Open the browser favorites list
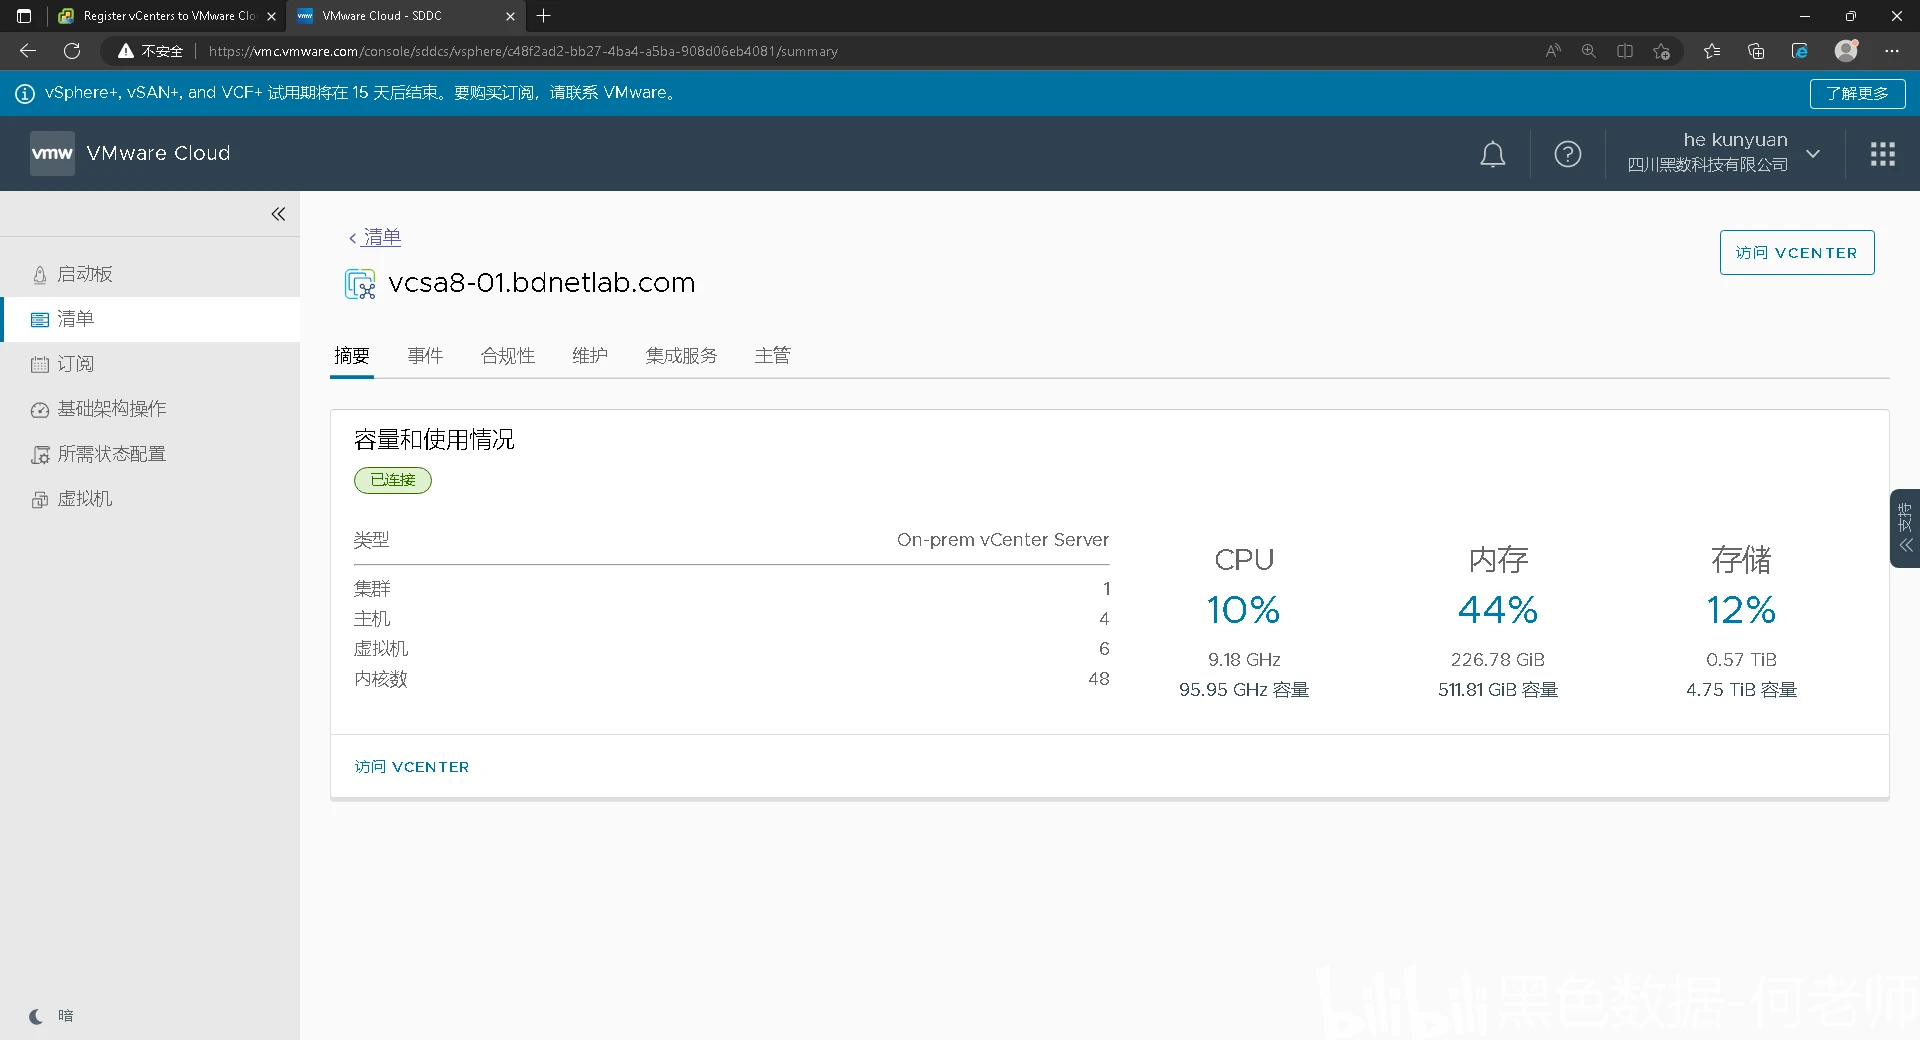 coord(1712,51)
